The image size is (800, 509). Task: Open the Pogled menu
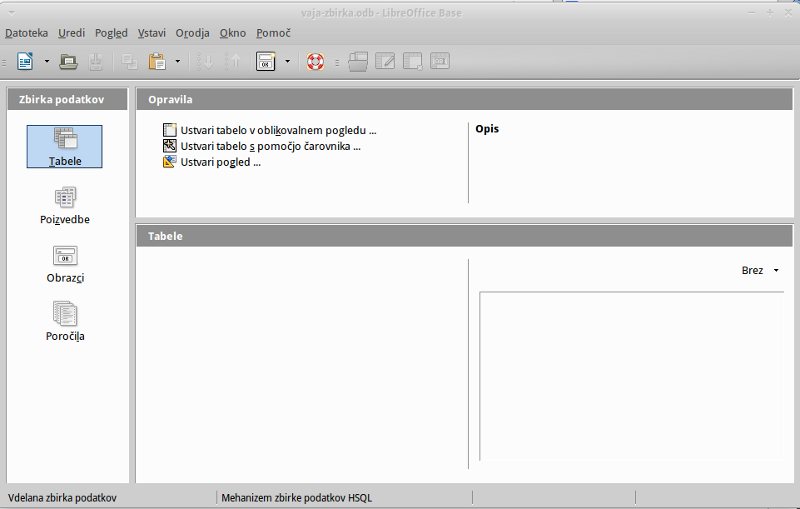[x=111, y=33]
